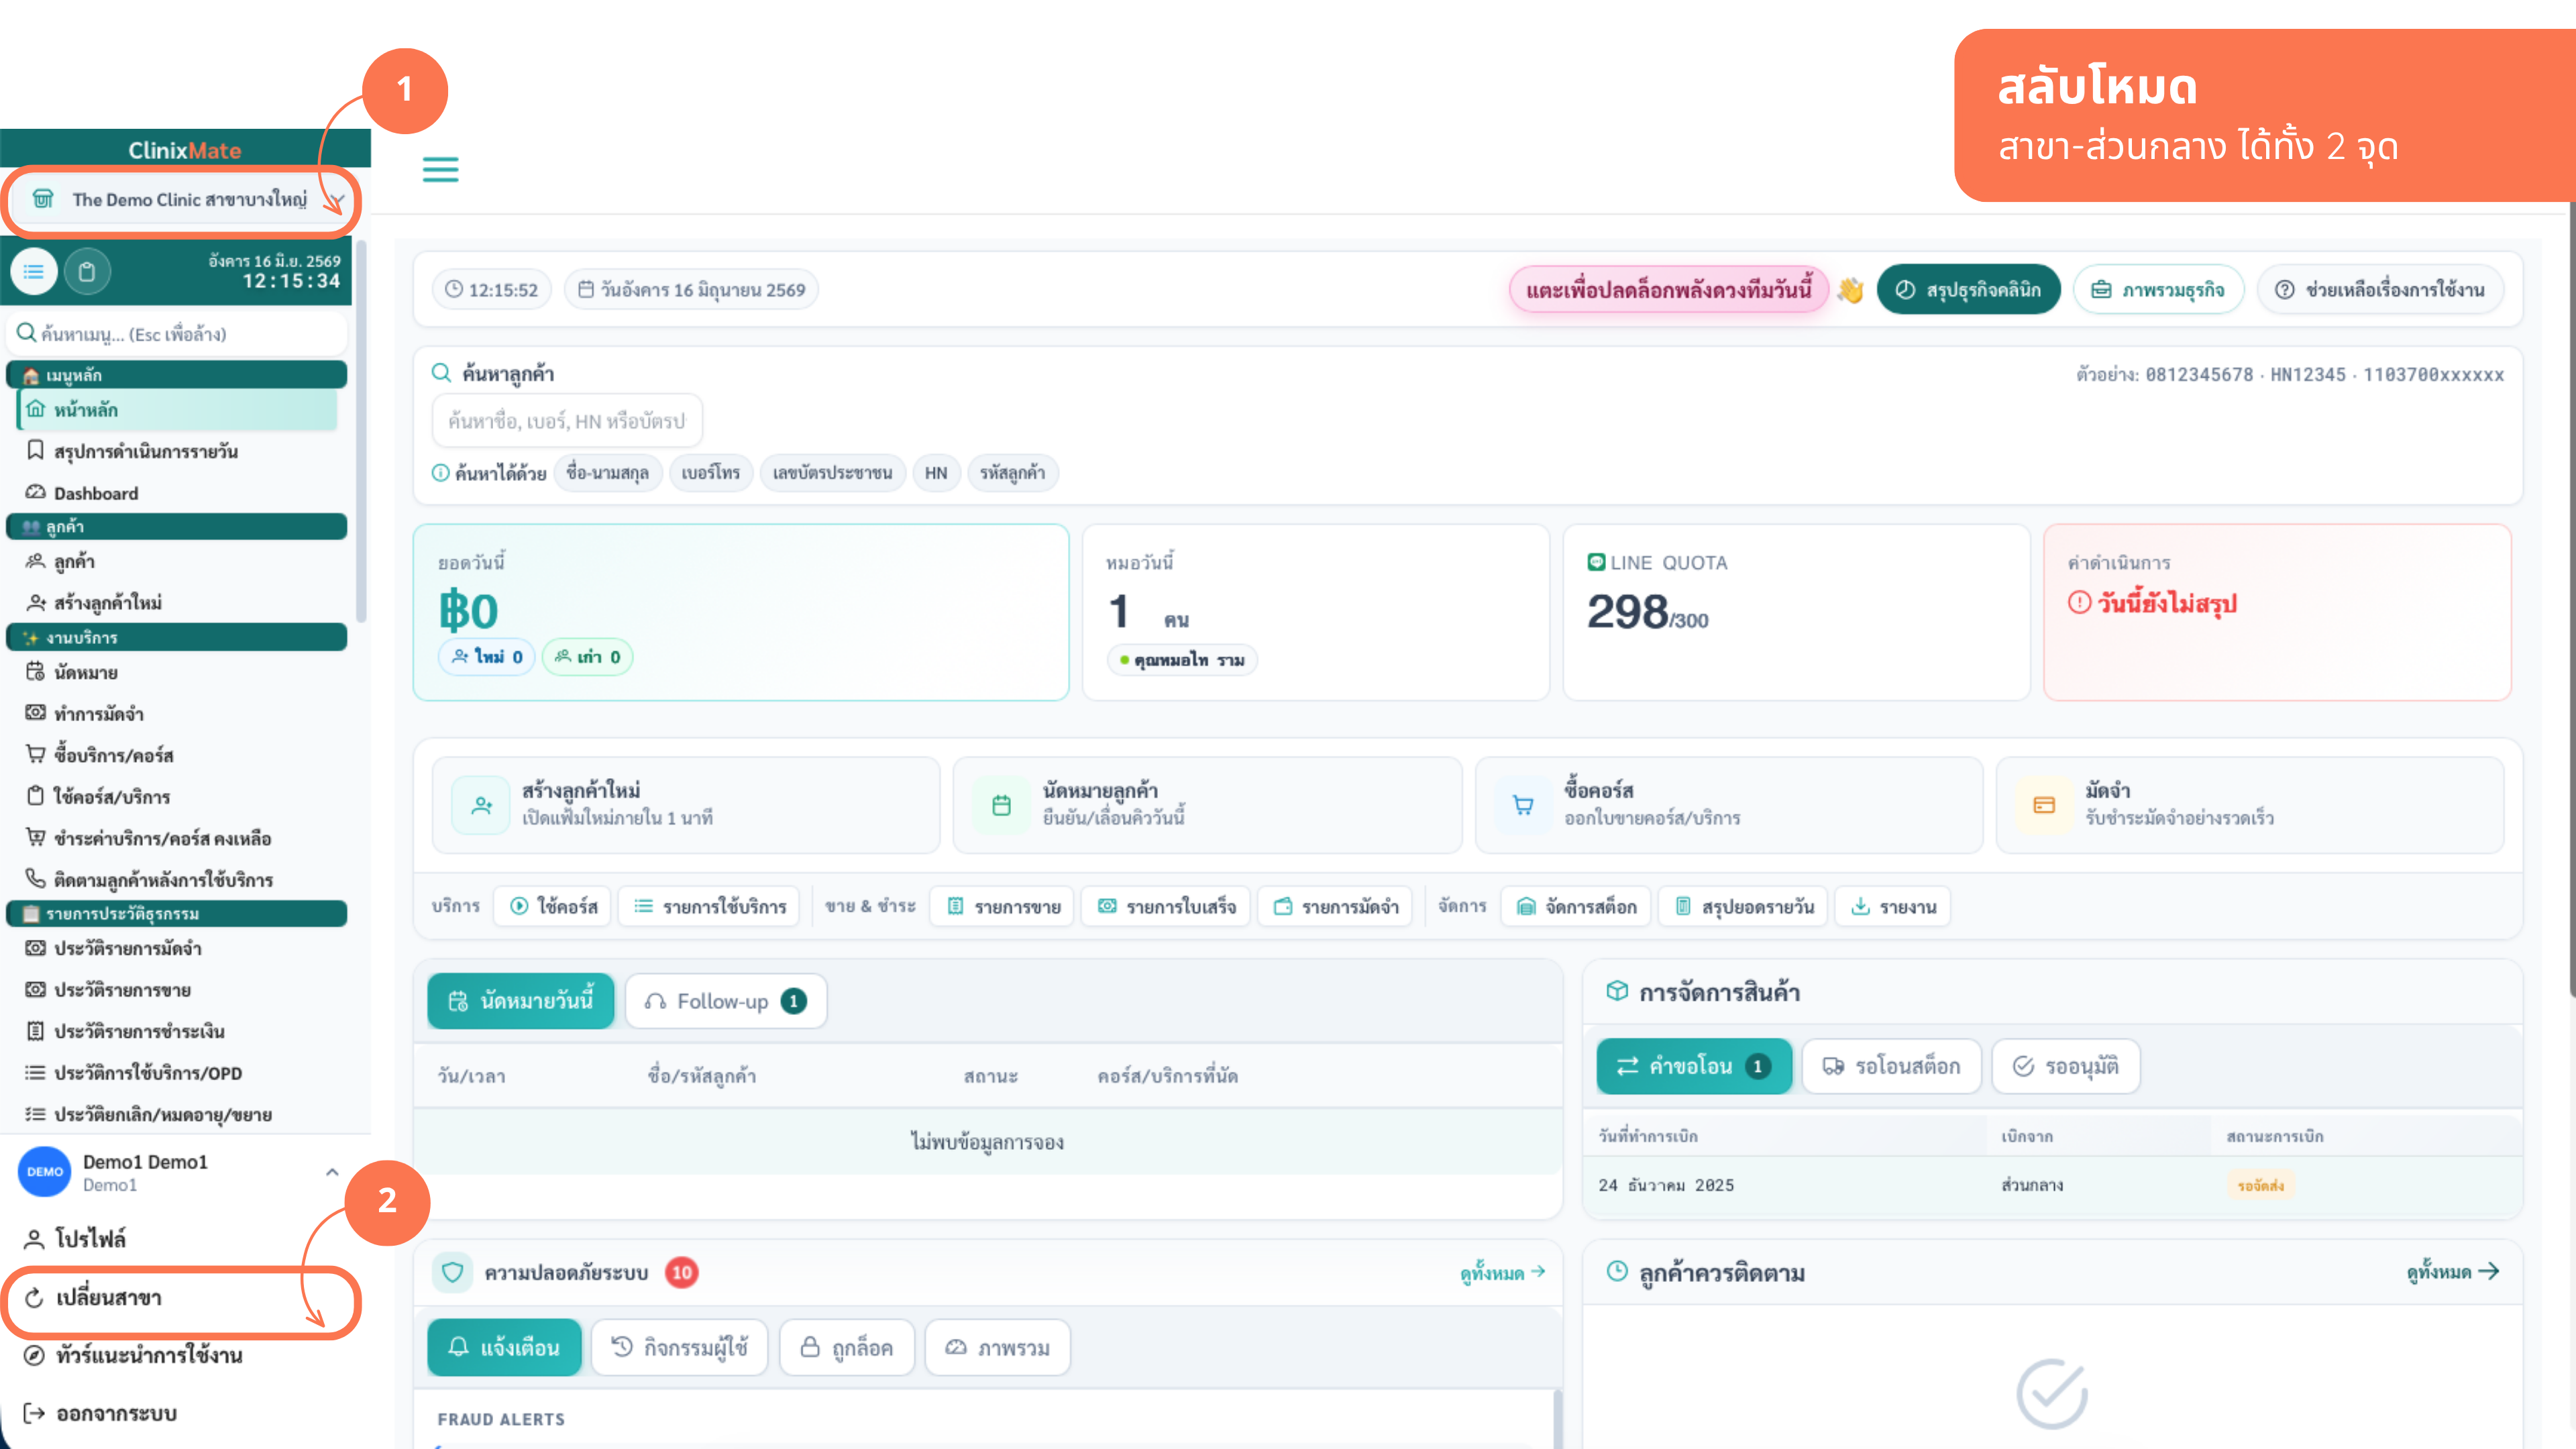Switch to คำขอโอน tab
This screenshot has width=2576, height=1449.
(x=1694, y=1066)
